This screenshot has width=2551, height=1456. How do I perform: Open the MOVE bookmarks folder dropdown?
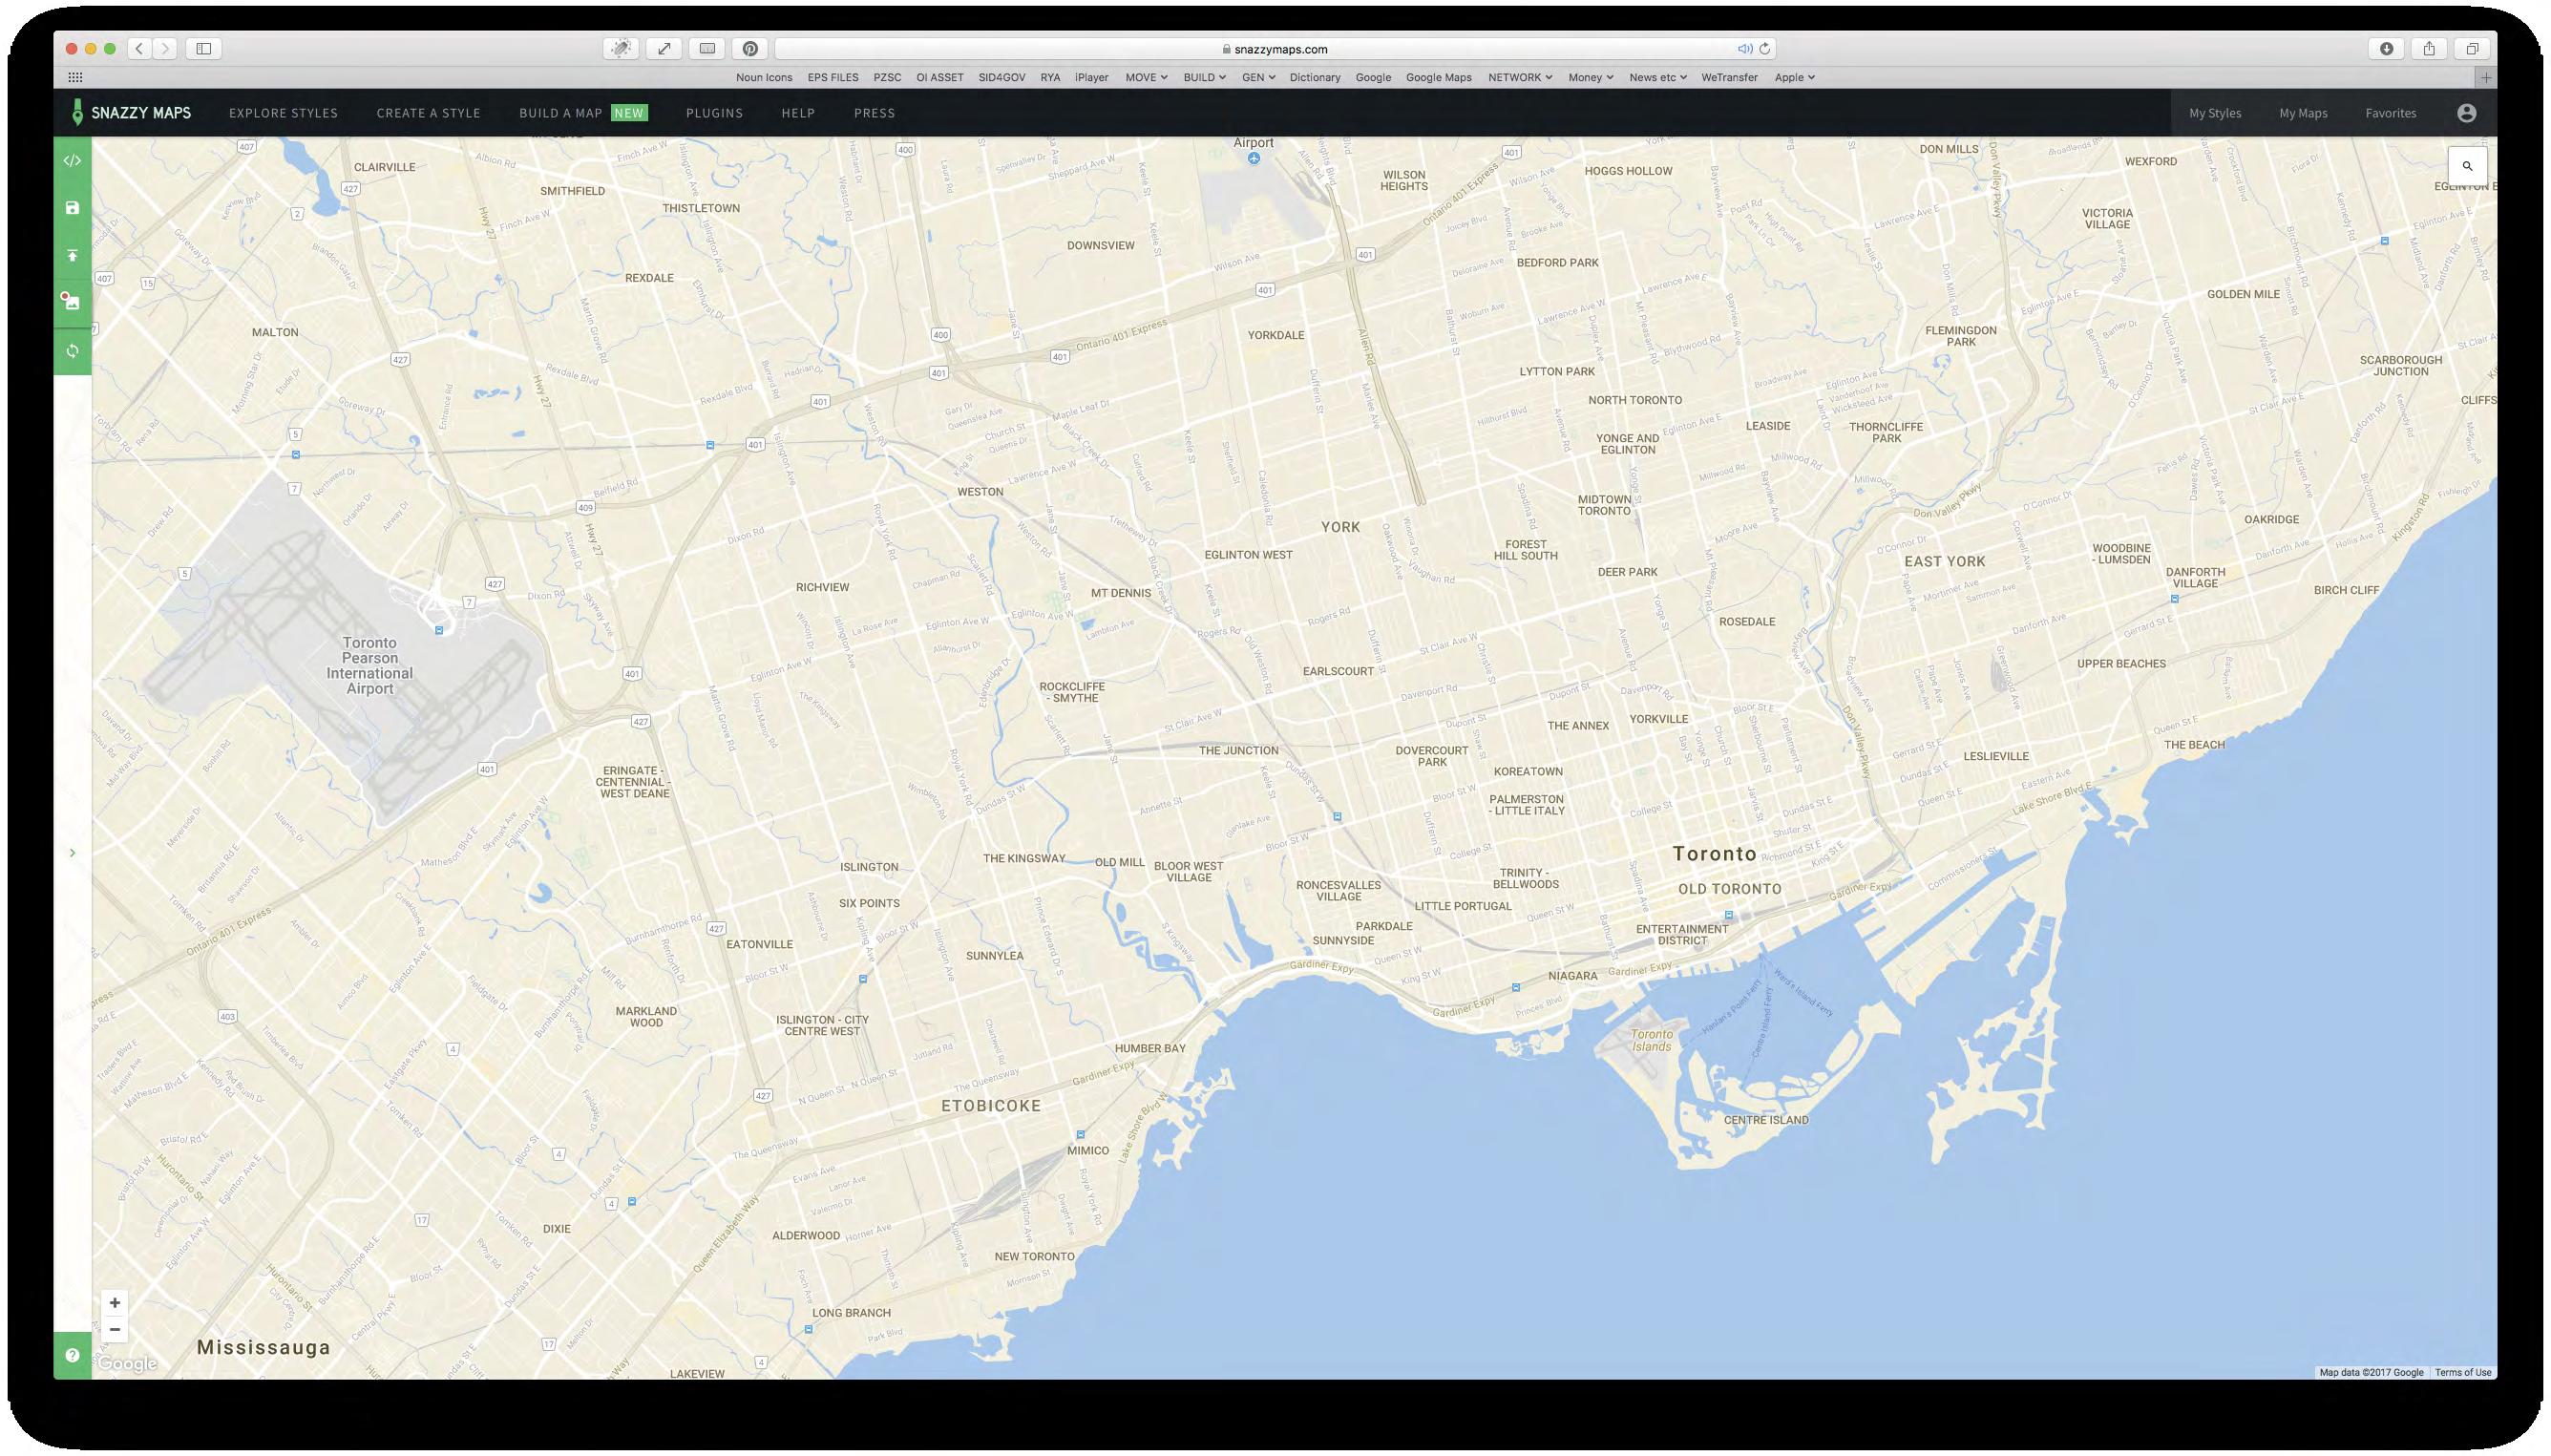click(x=1145, y=77)
